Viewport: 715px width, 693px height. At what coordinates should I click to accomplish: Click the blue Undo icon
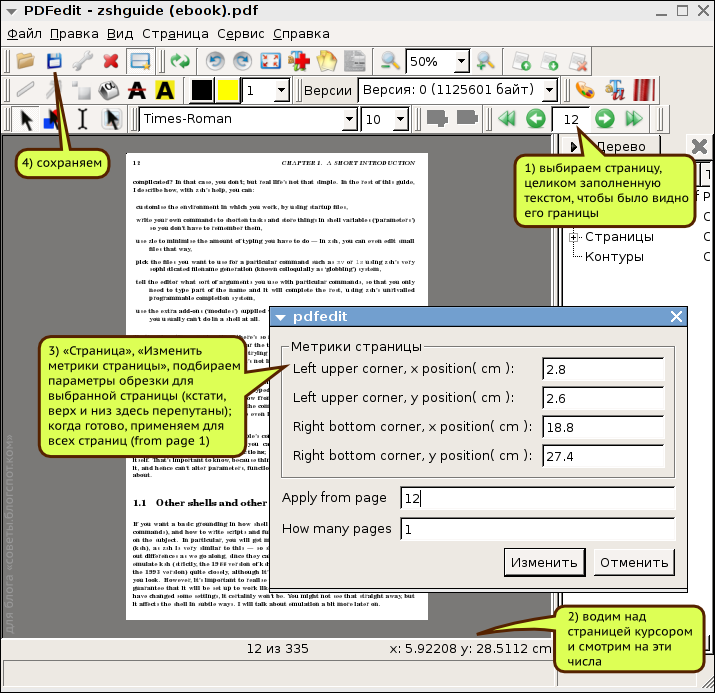215,61
